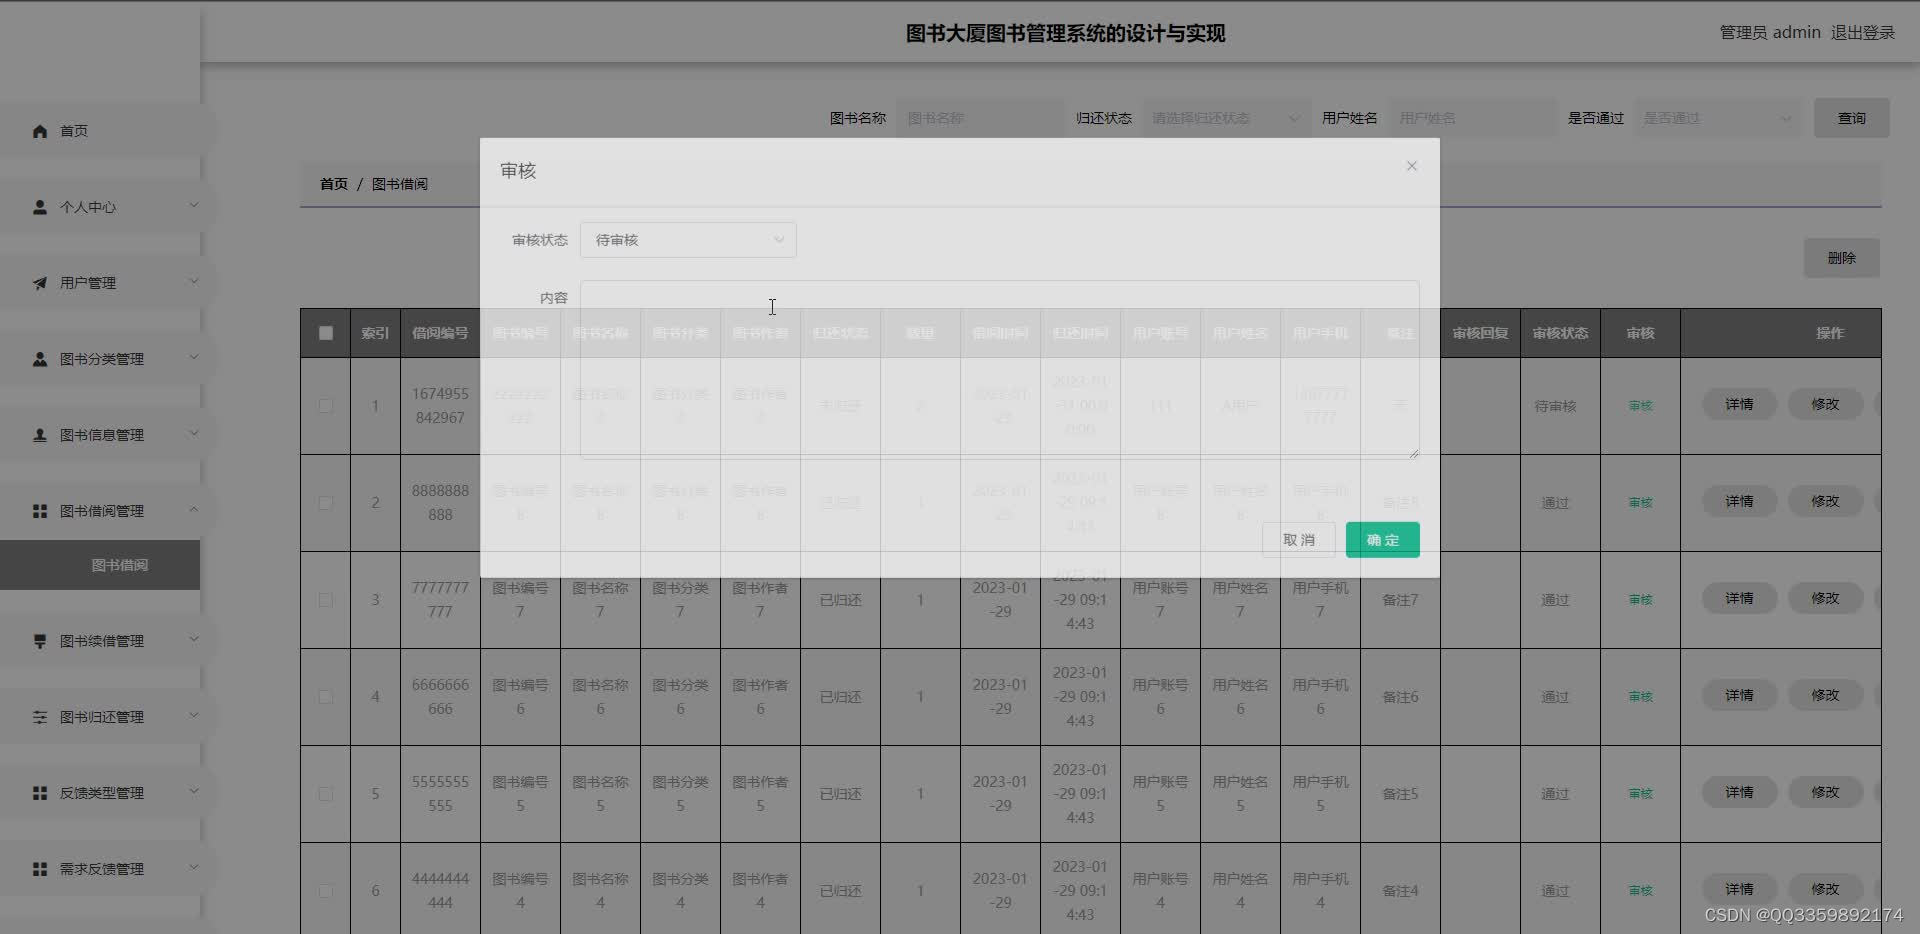Click the 首页 breadcrumb link
The height and width of the screenshot is (934, 1920).
pyautogui.click(x=334, y=184)
